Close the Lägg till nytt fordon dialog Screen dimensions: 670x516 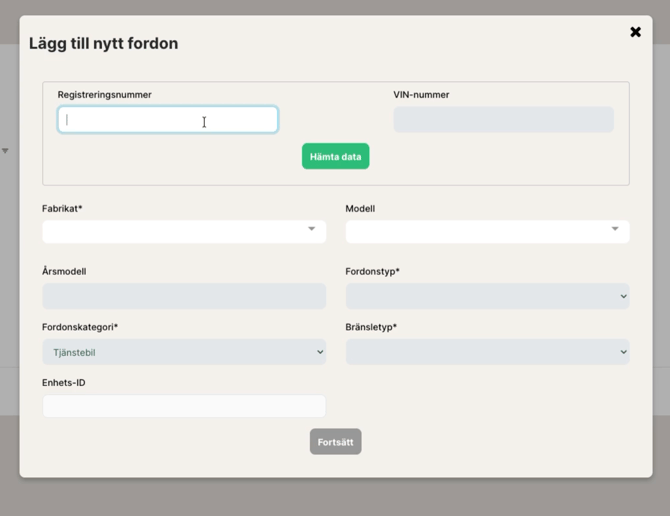pos(635,32)
